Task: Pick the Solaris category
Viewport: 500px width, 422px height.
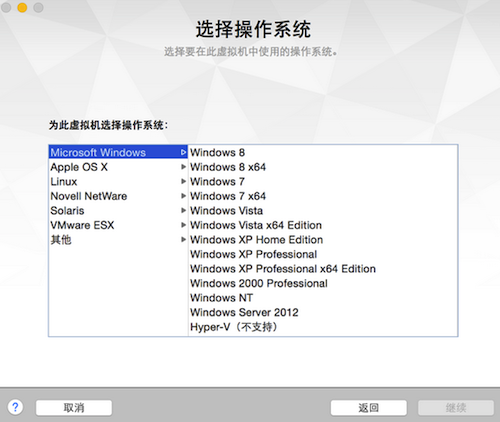Action: (118, 211)
